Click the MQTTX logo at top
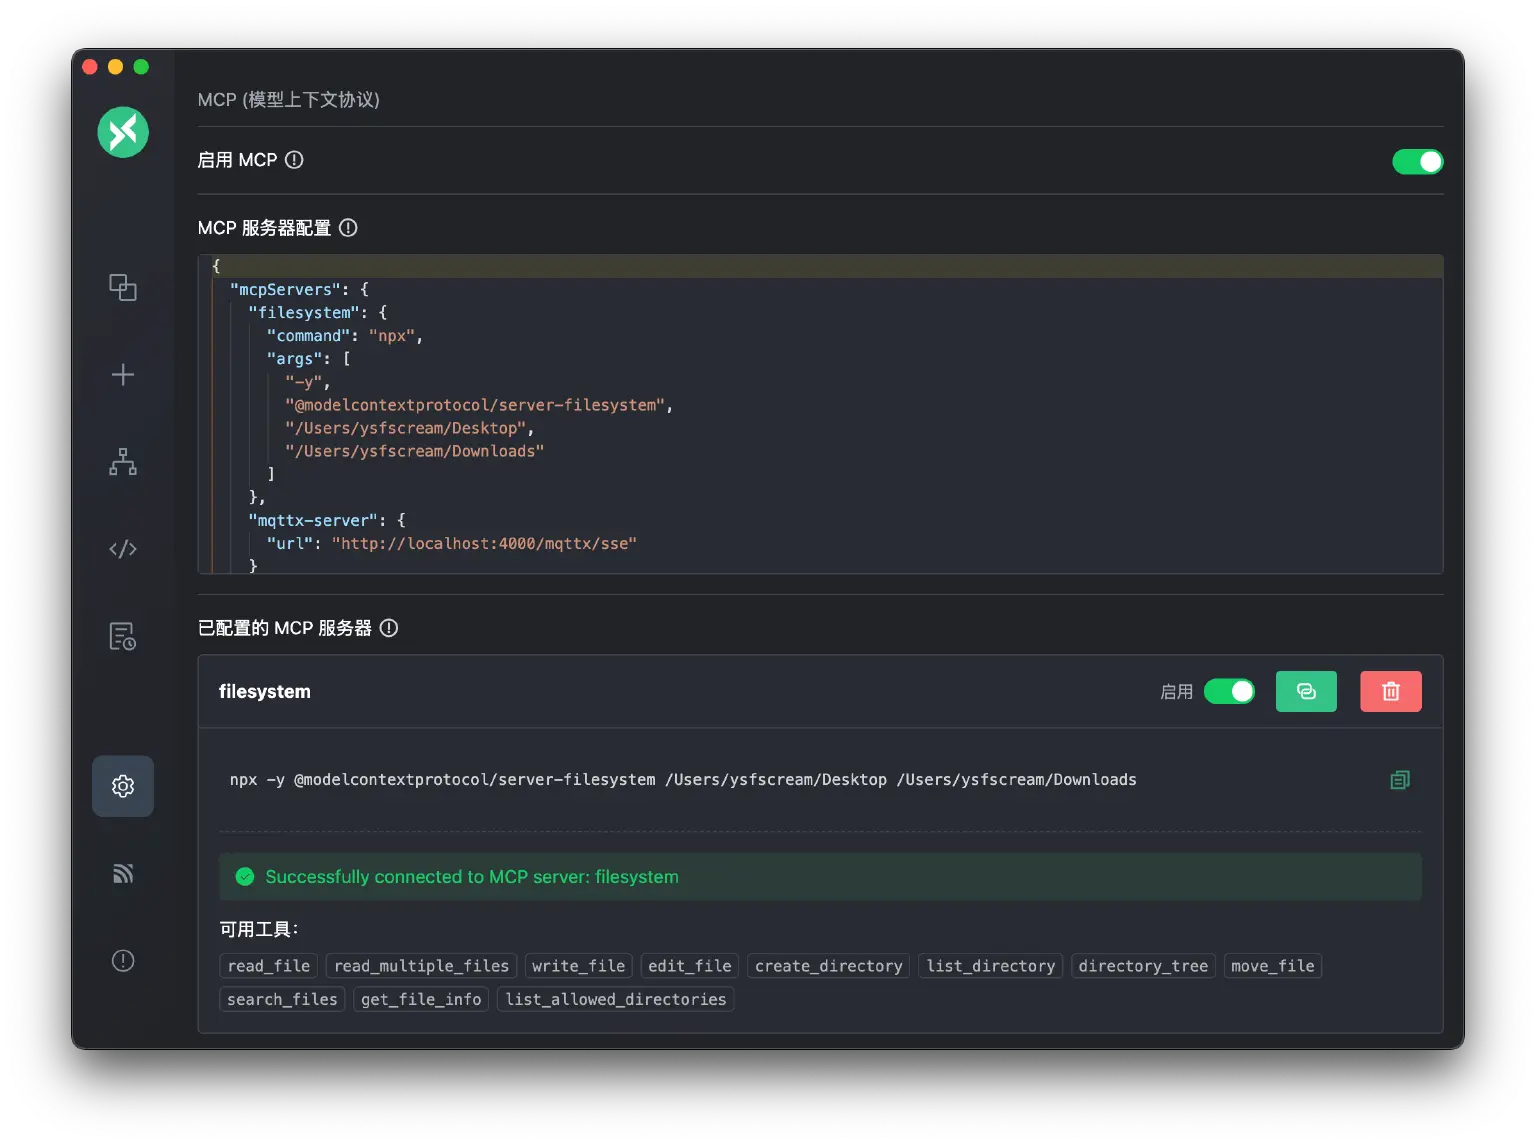Image resolution: width=1536 pixels, height=1144 pixels. tap(123, 132)
